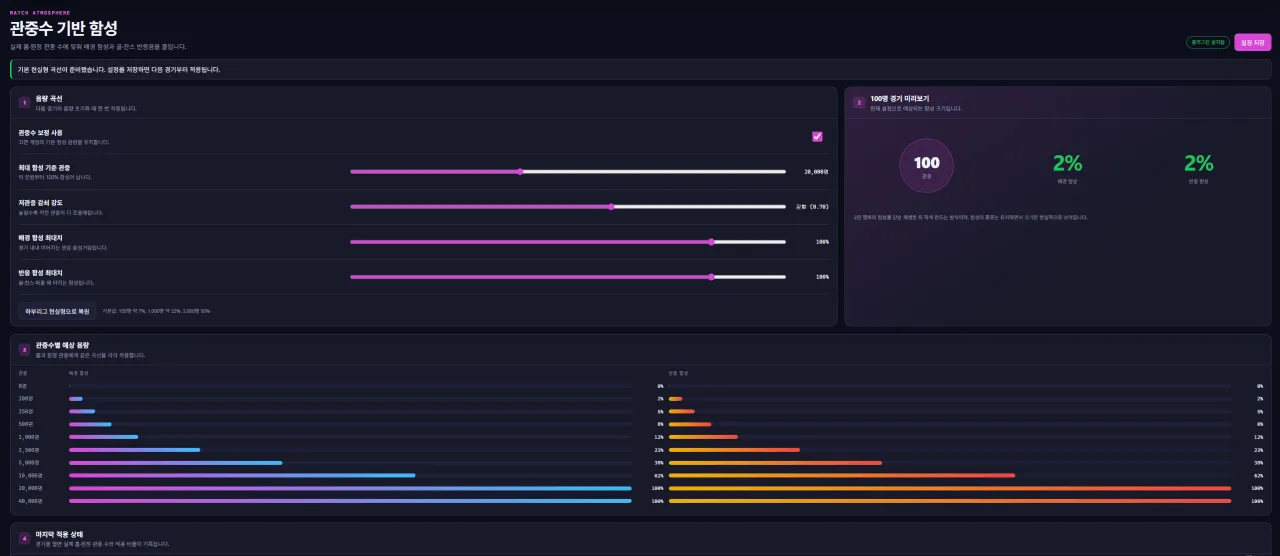The width and height of the screenshot is (1280, 556).
Task: Click the 반응 함성 column header in the table
Action: [678, 372]
